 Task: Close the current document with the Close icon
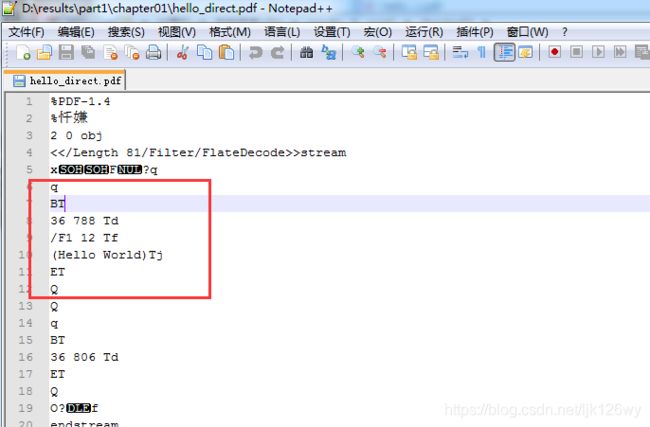coord(110,53)
